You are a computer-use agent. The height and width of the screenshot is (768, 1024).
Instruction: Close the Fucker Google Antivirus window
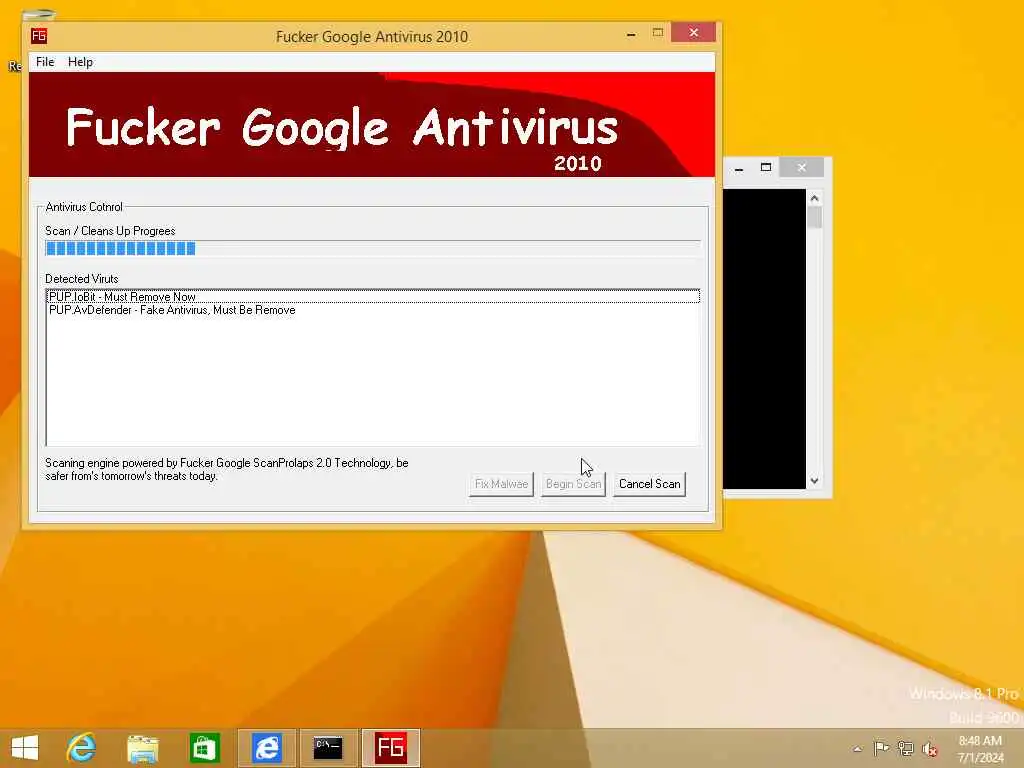694,33
